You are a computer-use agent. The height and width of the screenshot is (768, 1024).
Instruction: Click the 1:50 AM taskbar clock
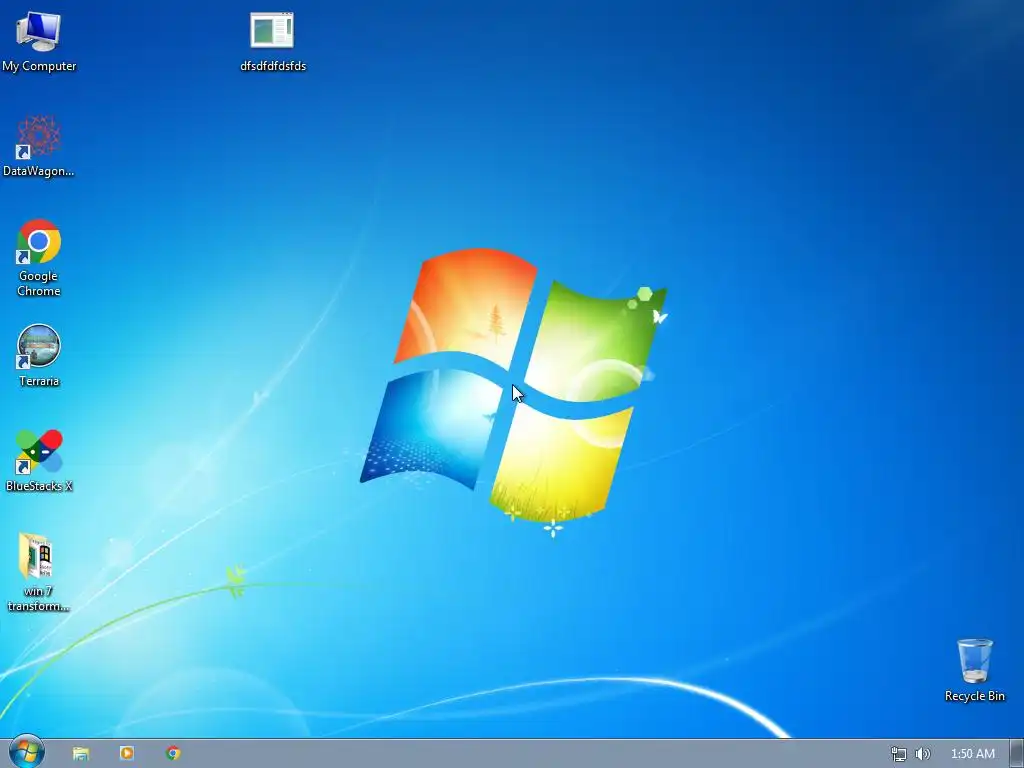pyautogui.click(x=972, y=754)
